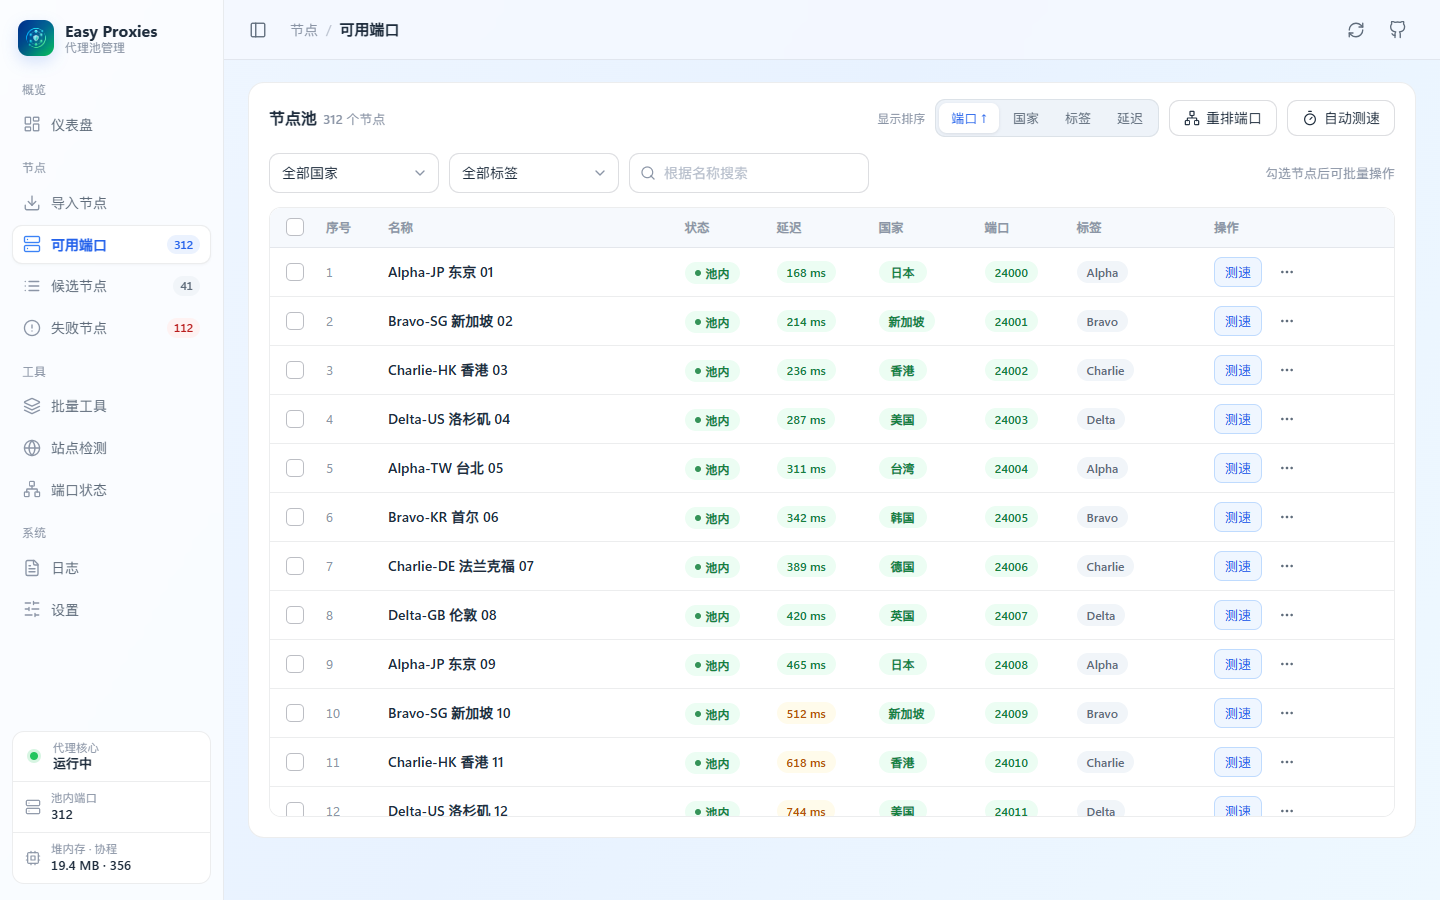Open 候选节点 in sidebar

(x=111, y=286)
